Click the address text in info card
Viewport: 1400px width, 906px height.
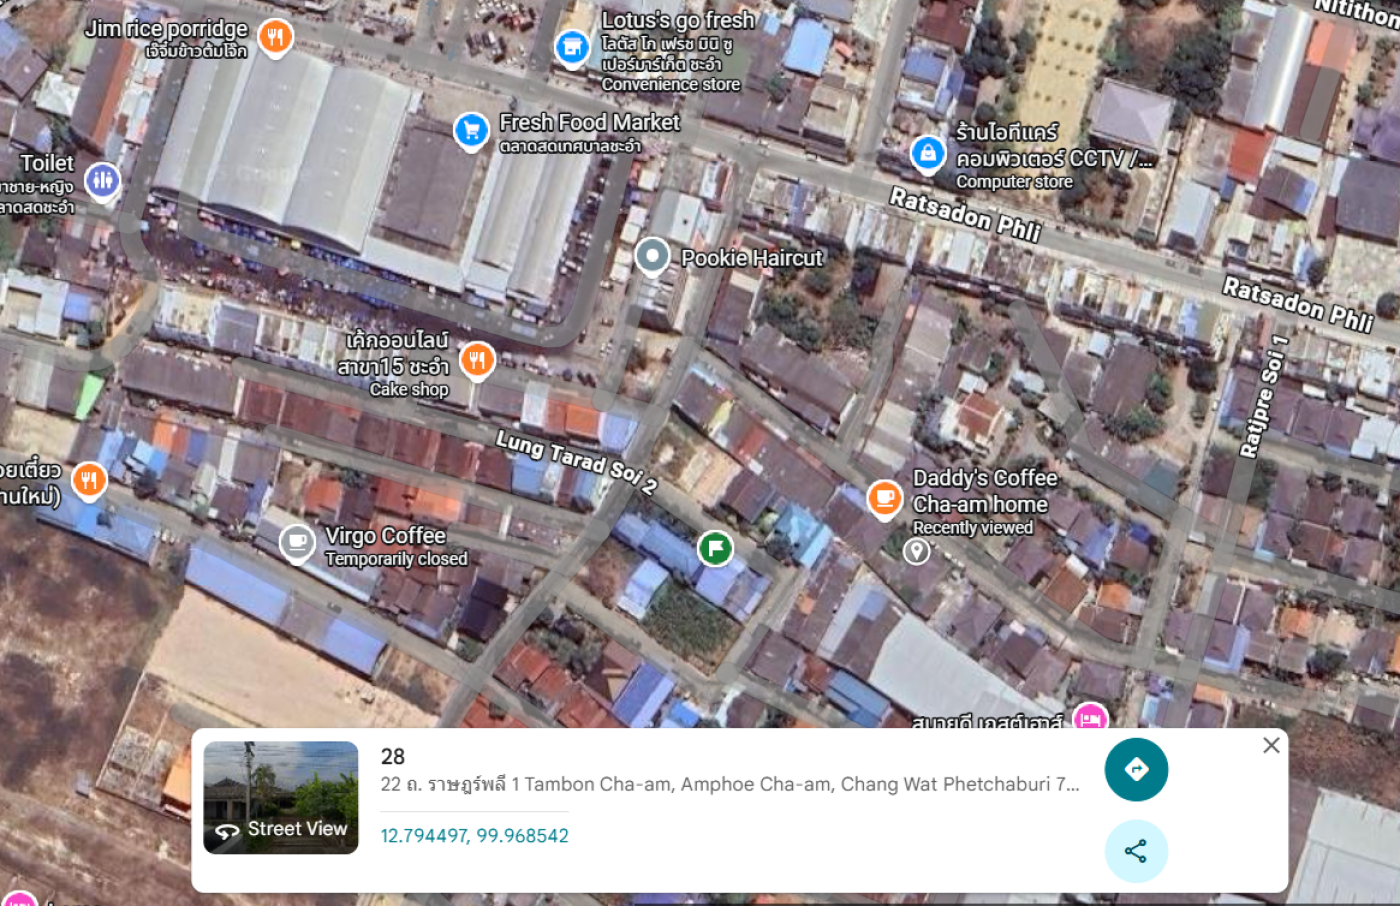tap(730, 784)
